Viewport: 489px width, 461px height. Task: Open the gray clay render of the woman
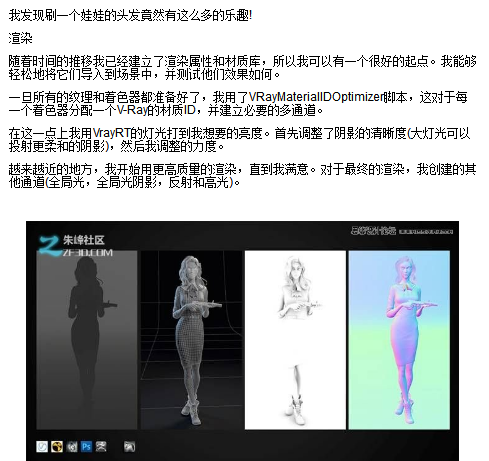(x=191, y=340)
